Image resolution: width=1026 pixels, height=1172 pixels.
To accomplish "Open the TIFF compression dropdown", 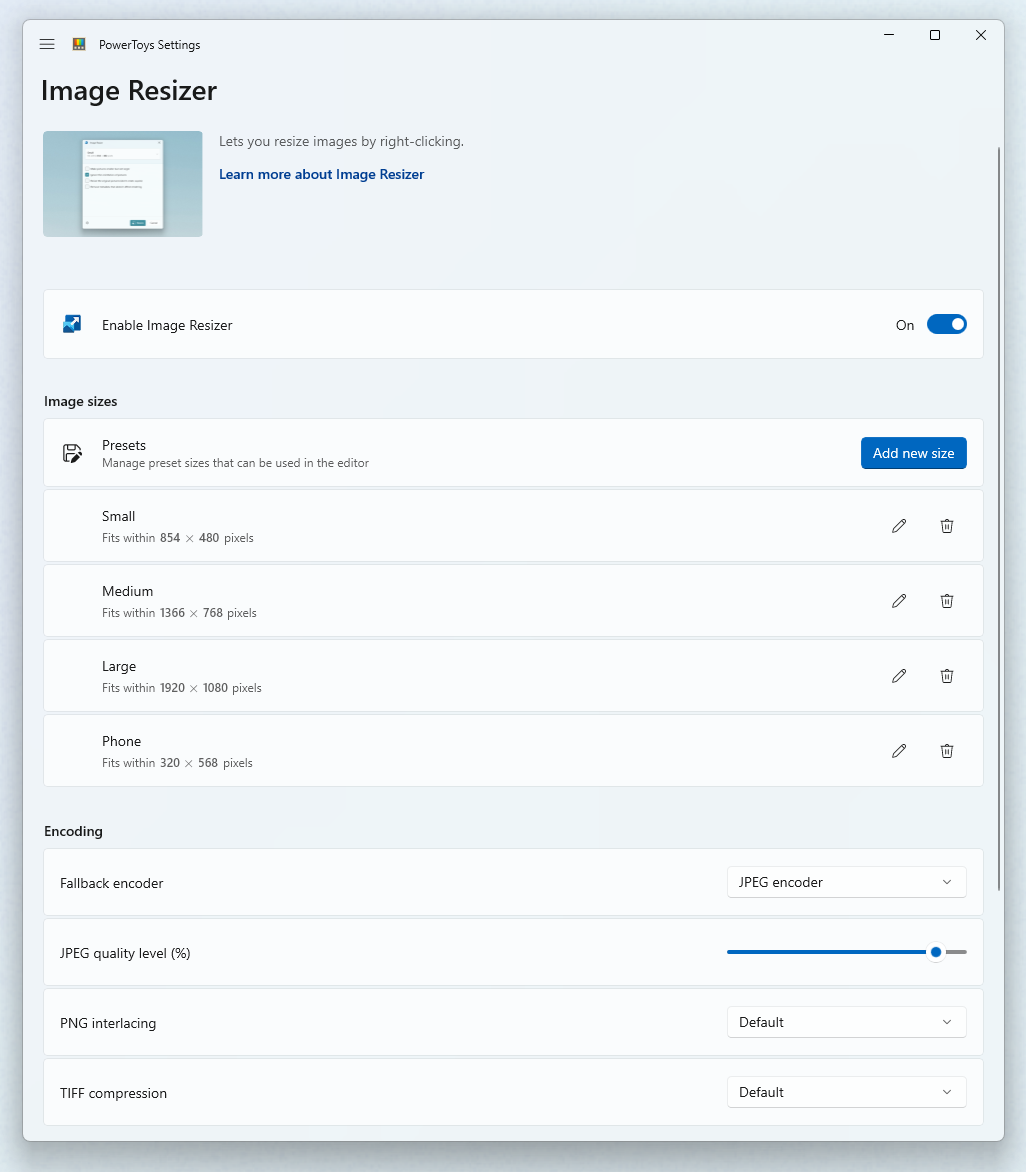I will [846, 1092].
